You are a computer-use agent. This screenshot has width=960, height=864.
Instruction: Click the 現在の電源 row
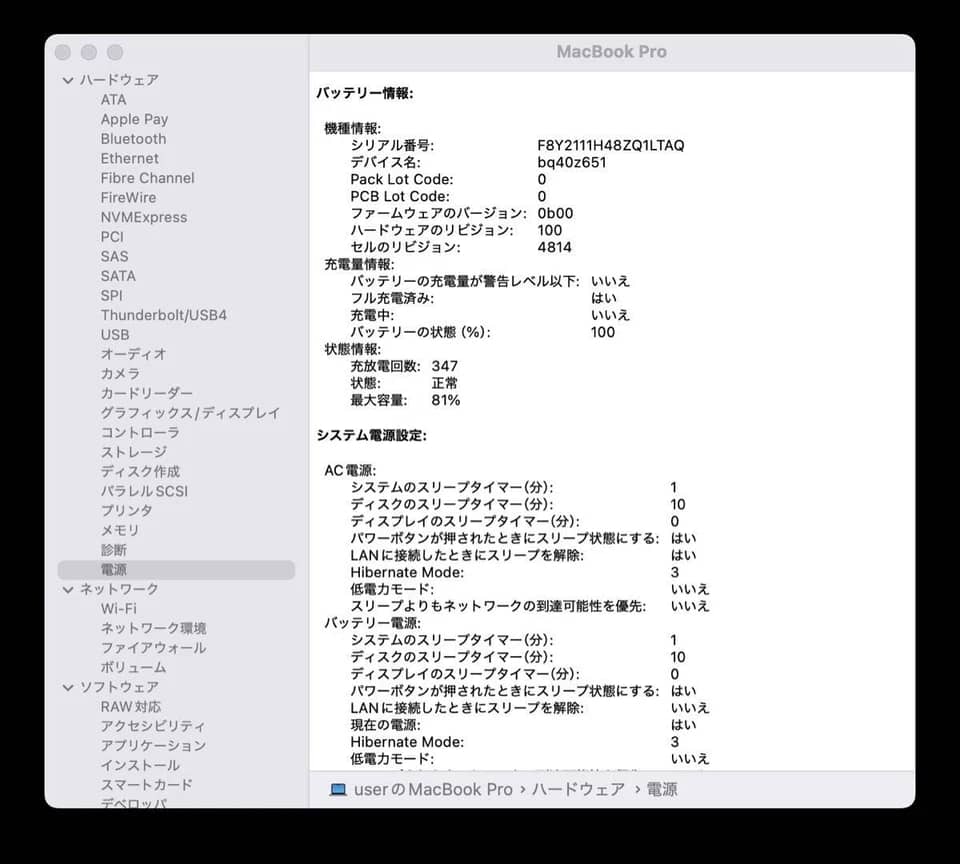[x=523, y=725]
